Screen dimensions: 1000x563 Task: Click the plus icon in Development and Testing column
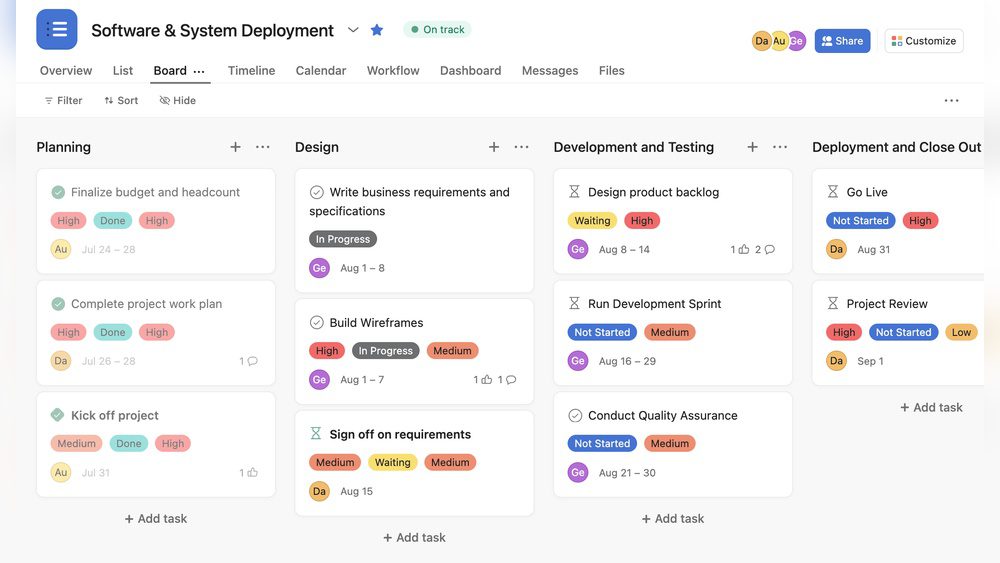752,147
